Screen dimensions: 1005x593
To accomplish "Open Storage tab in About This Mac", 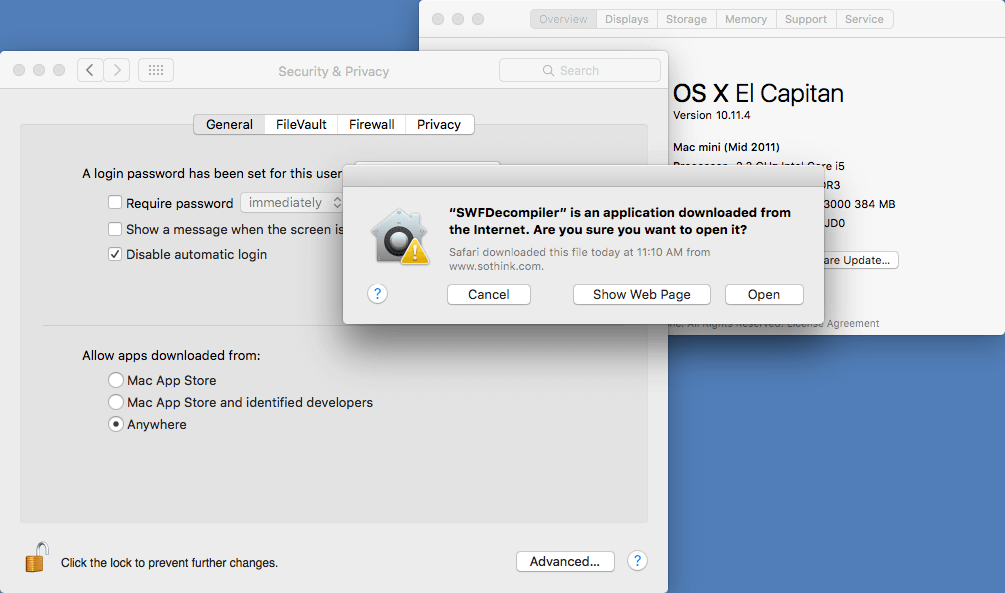I will [x=686, y=19].
